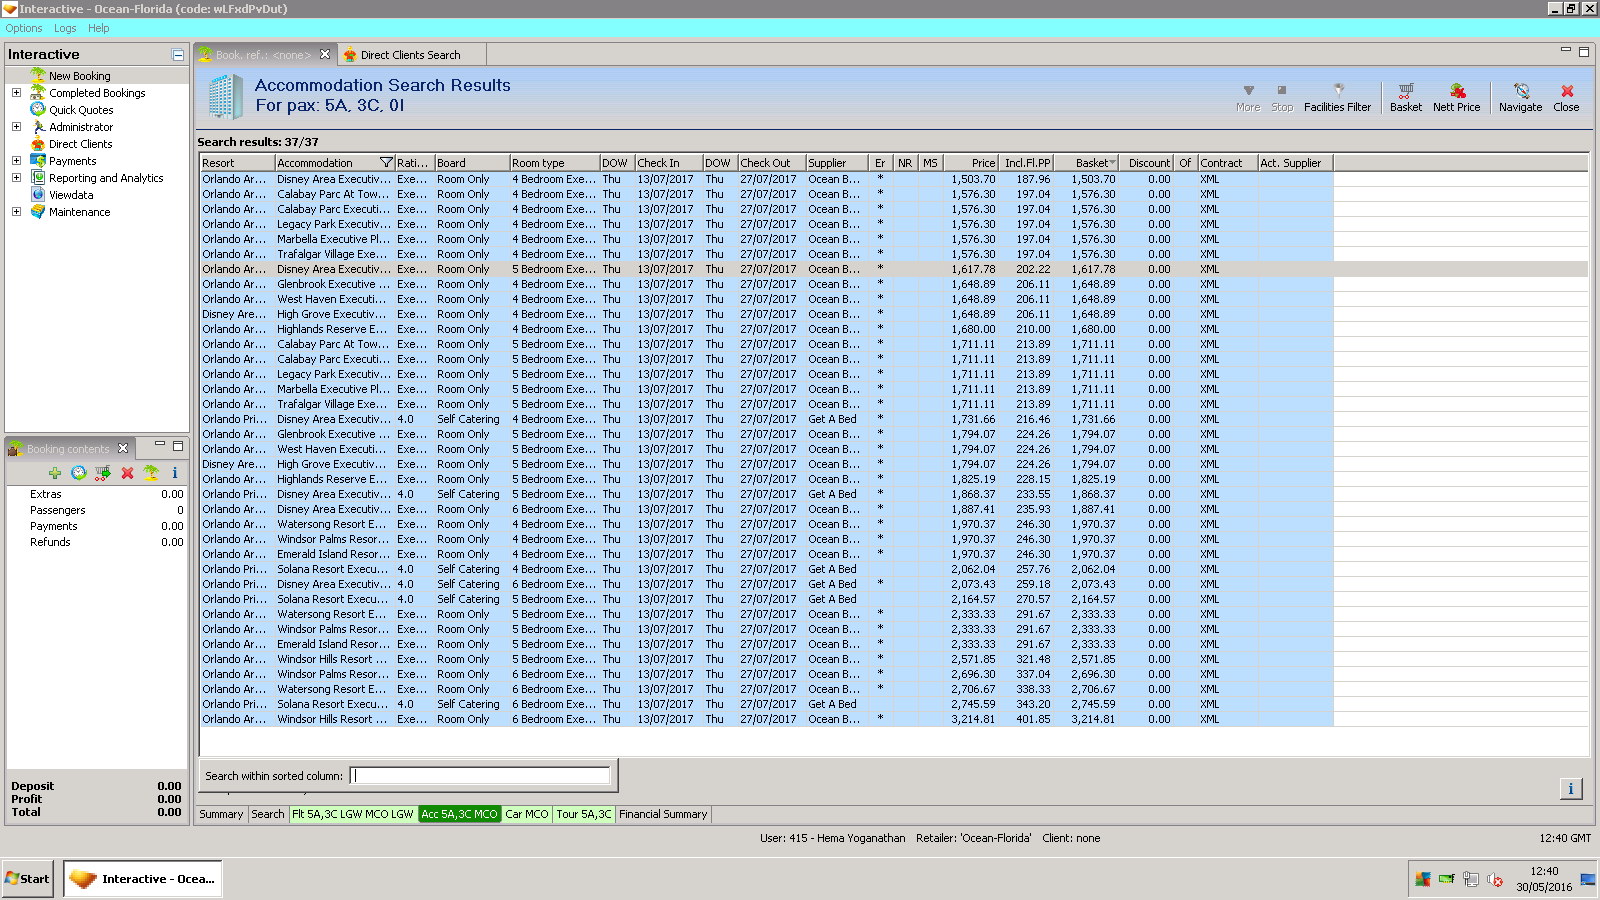Open the Options menu

click(24, 28)
